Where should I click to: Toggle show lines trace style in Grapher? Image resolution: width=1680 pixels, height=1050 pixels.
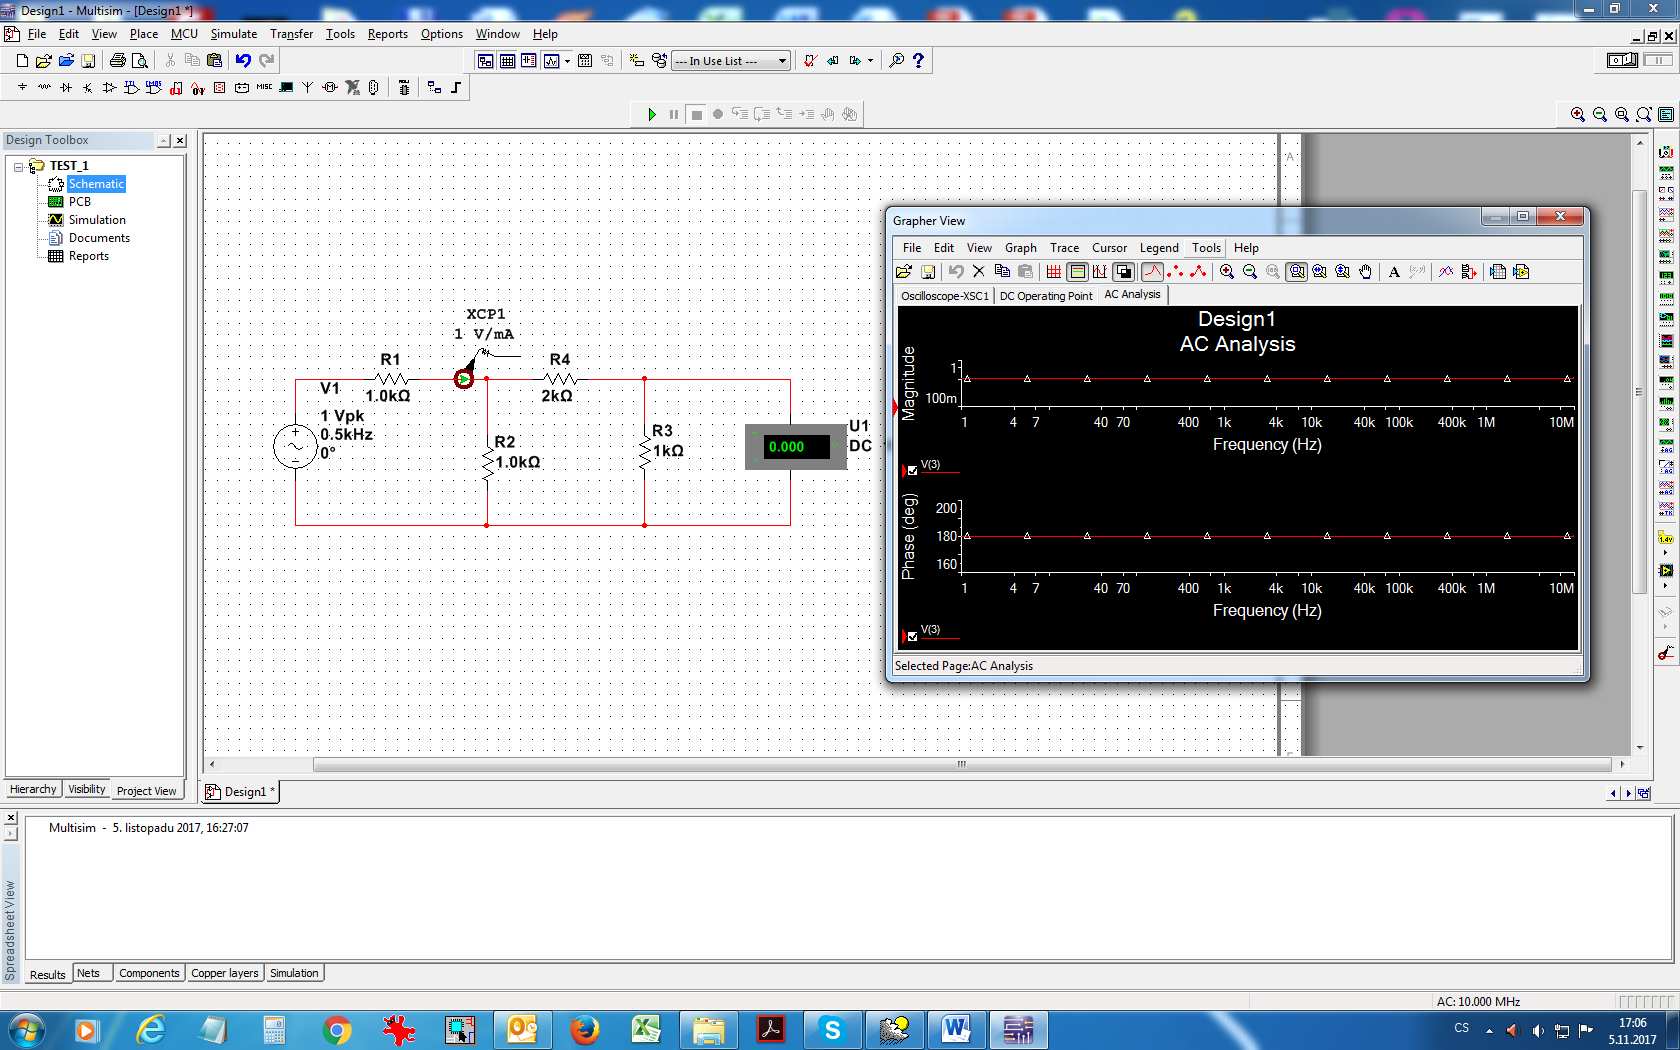(x=1152, y=272)
